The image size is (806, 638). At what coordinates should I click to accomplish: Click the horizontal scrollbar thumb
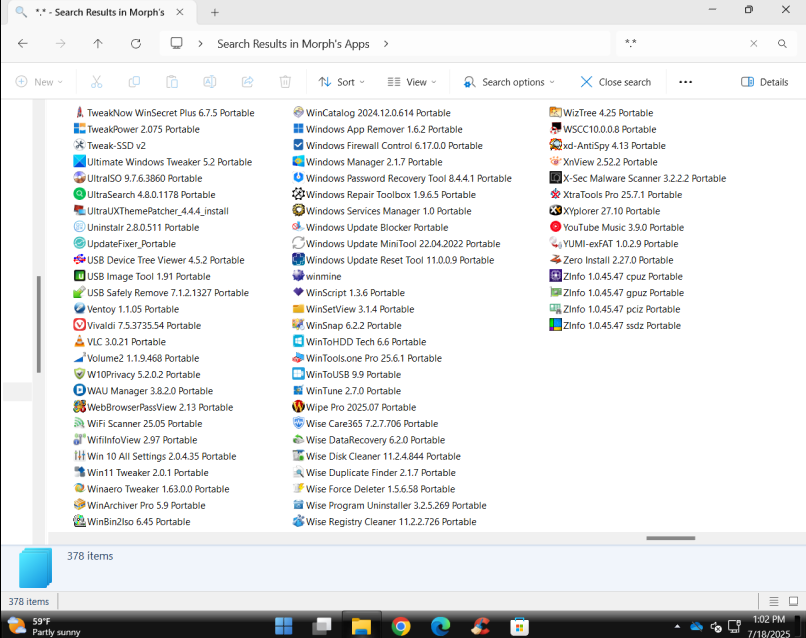[670, 538]
